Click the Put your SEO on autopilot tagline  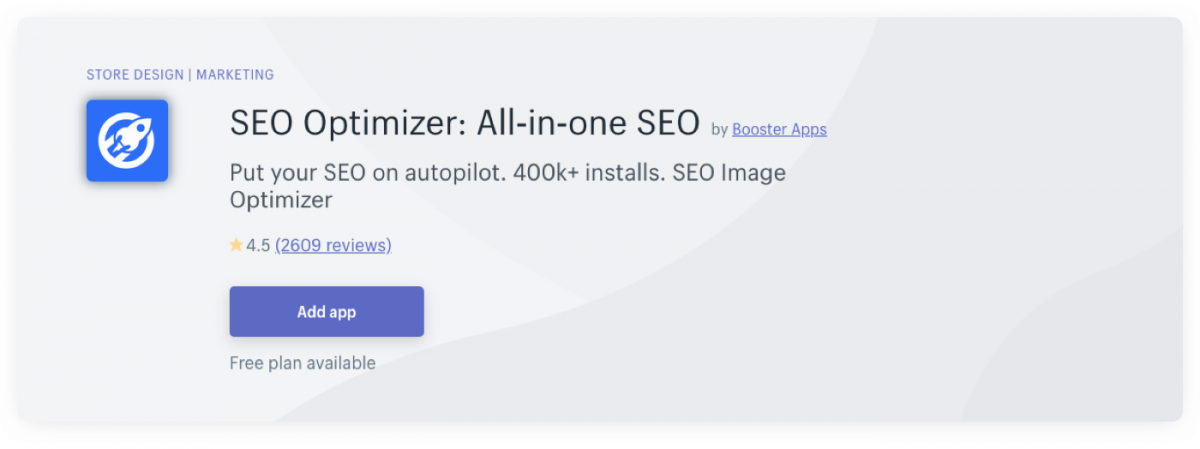point(368,173)
